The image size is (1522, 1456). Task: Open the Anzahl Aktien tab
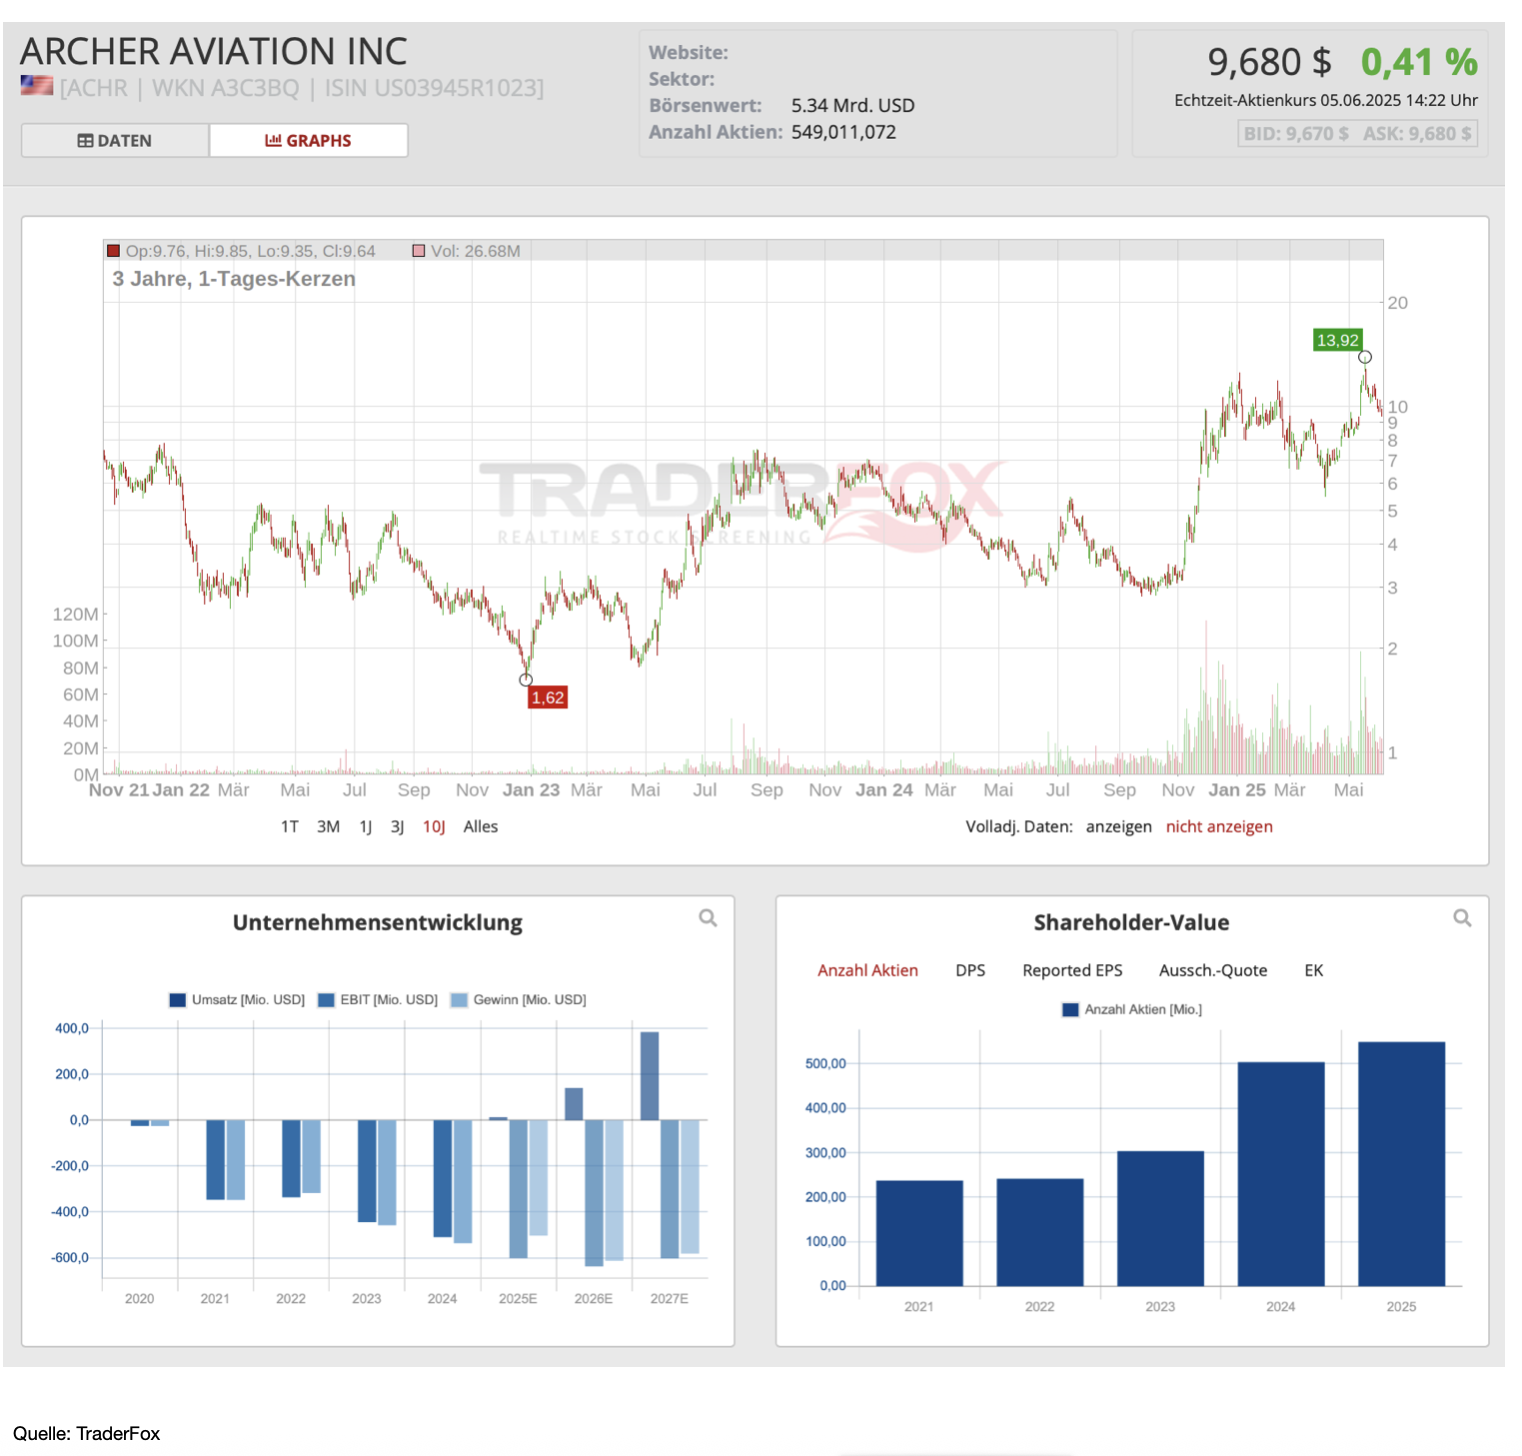[868, 971]
